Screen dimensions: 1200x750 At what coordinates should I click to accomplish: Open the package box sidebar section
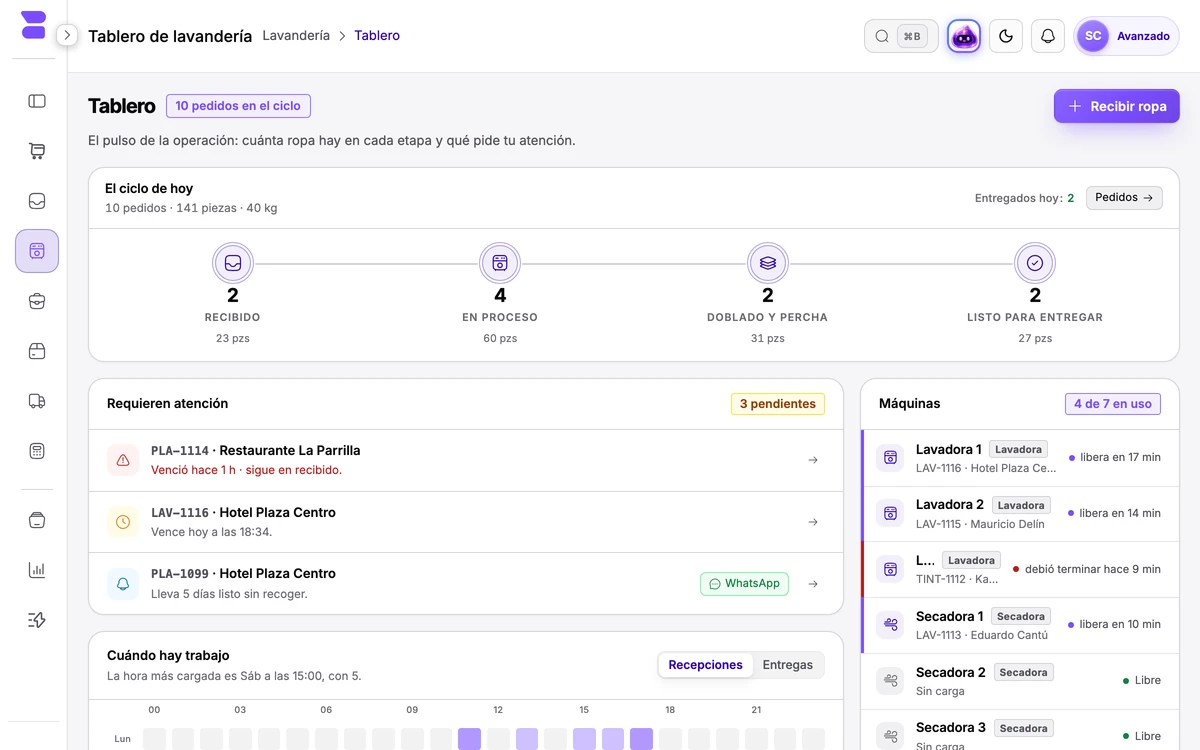(37, 351)
